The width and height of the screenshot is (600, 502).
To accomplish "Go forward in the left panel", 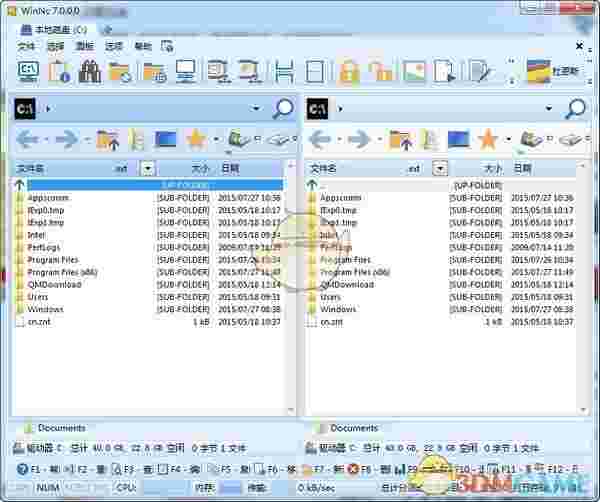I will (67, 139).
